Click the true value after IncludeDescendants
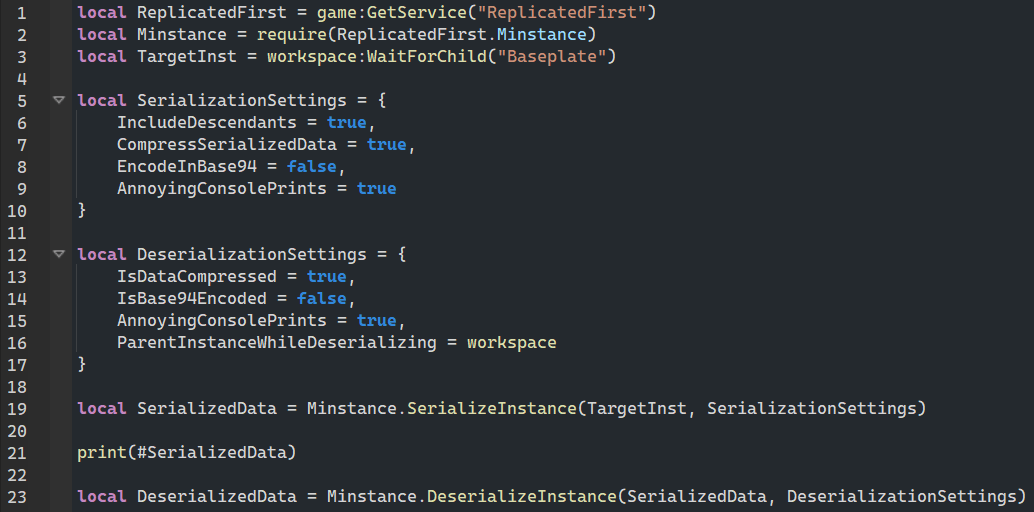This screenshot has width=1034, height=512. 346,122
